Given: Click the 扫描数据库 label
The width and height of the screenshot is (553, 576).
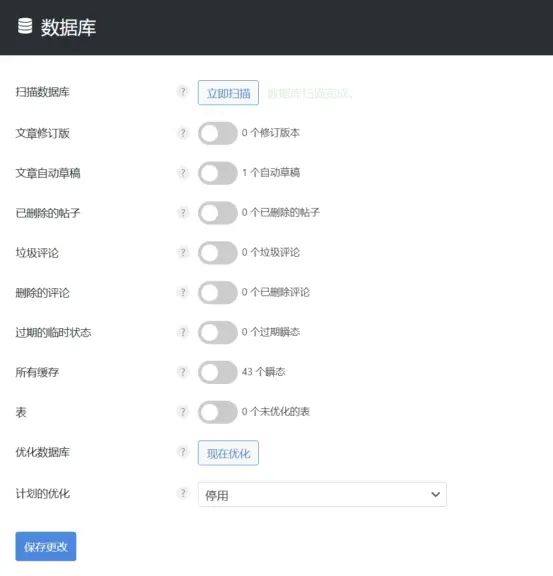Looking at the screenshot, I should point(43,92).
